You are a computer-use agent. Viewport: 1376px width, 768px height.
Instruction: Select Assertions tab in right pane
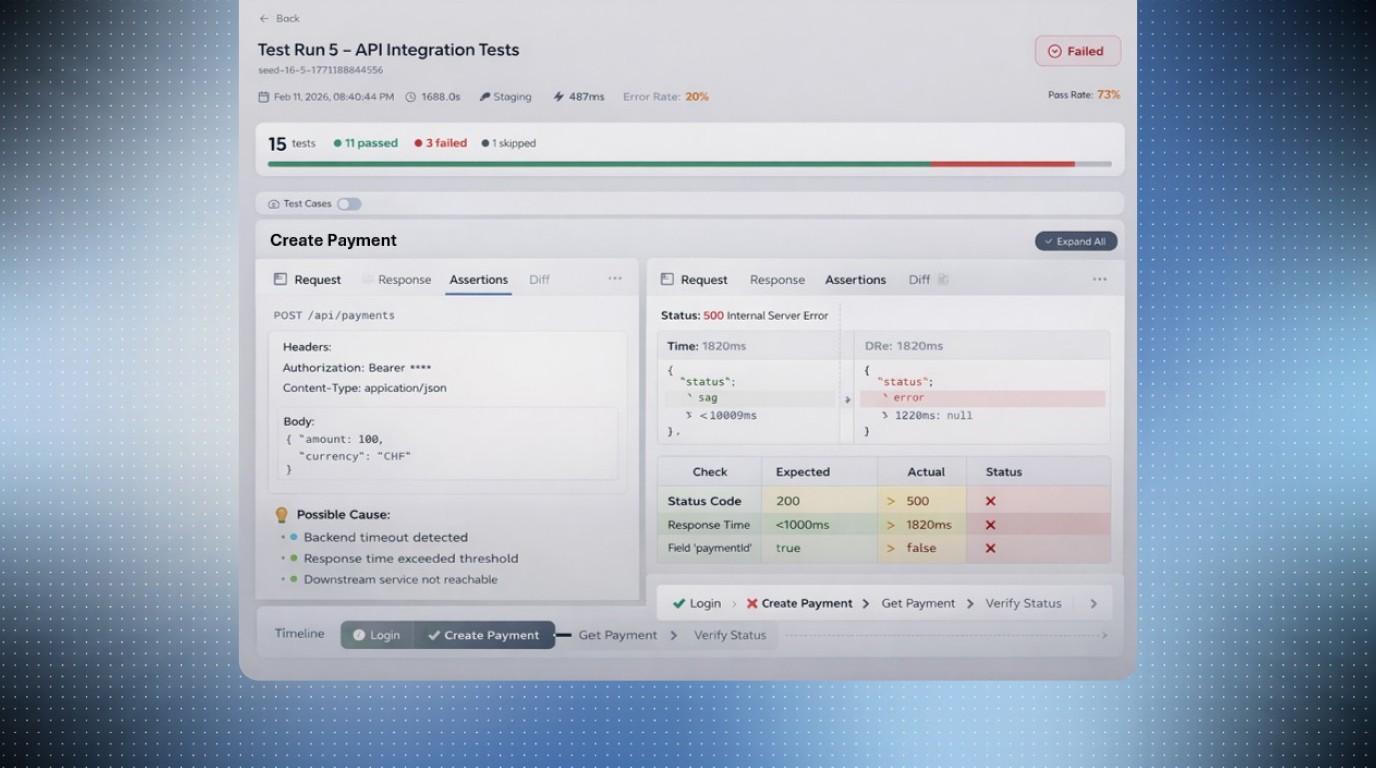click(x=855, y=280)
